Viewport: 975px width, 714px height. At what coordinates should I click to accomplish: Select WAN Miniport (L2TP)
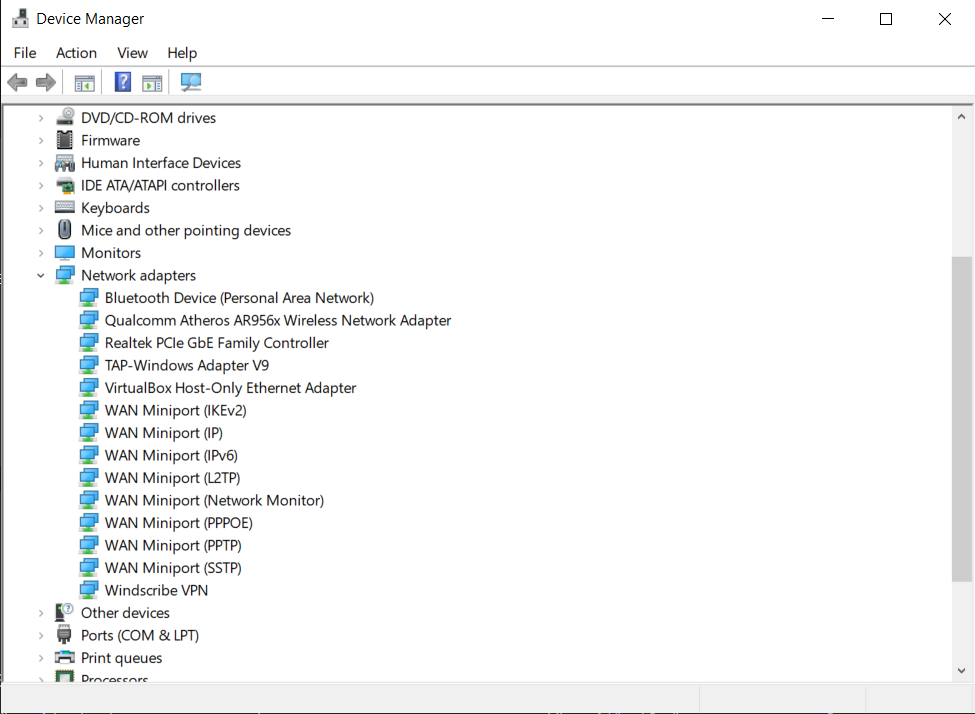172,478
